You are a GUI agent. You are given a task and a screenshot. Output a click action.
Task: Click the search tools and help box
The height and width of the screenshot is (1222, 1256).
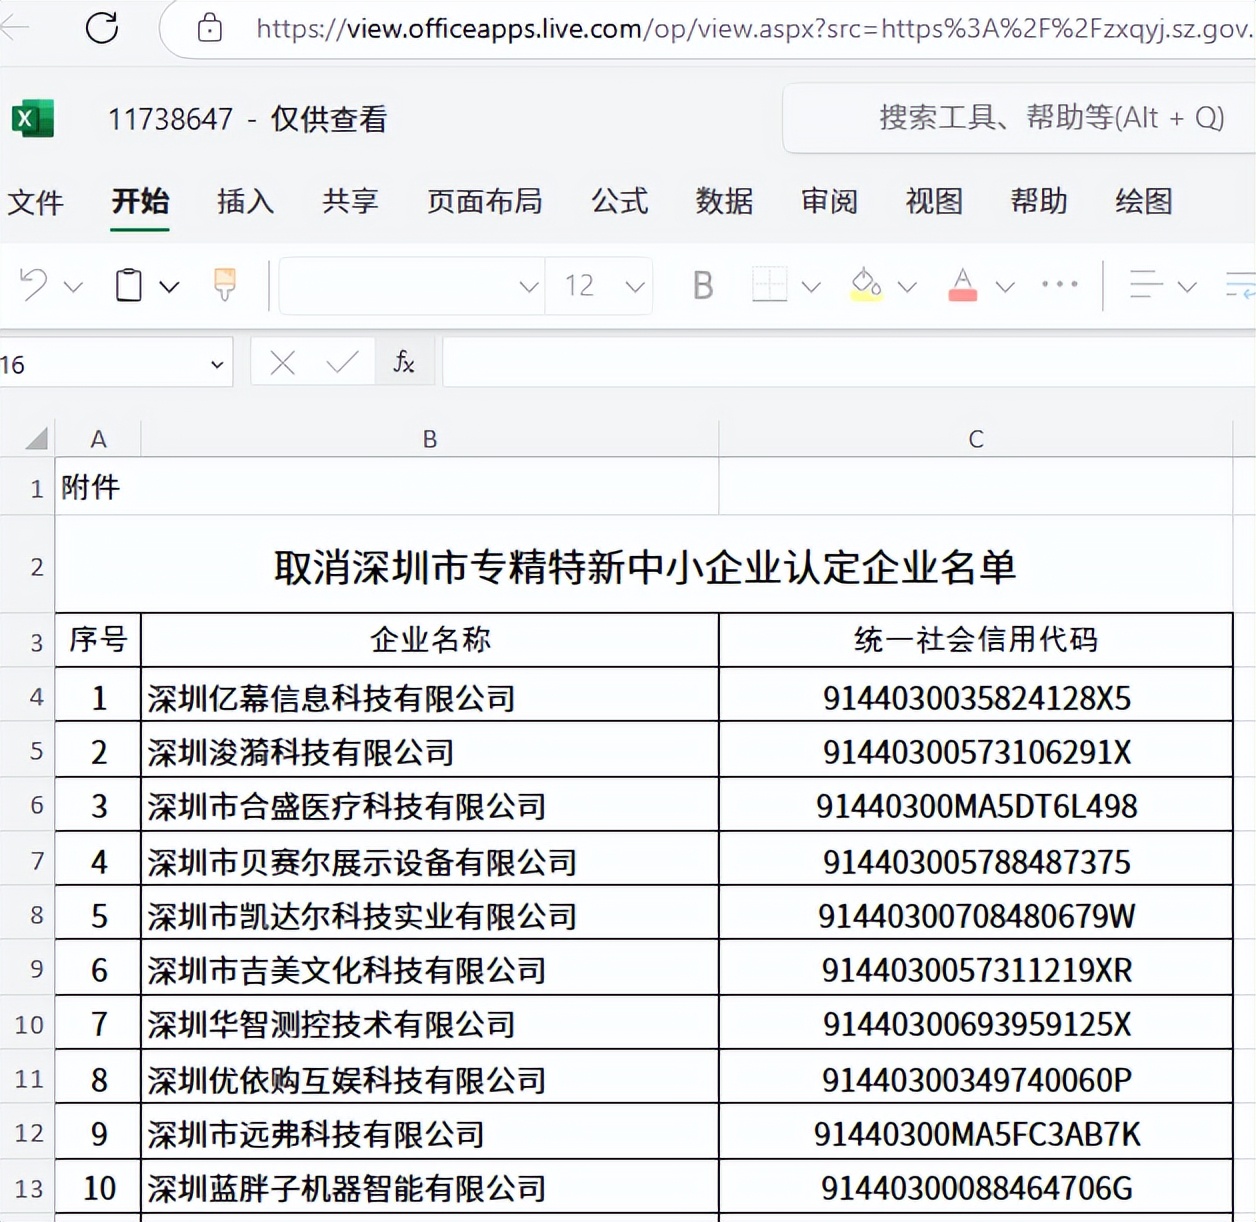(1019, 118)
